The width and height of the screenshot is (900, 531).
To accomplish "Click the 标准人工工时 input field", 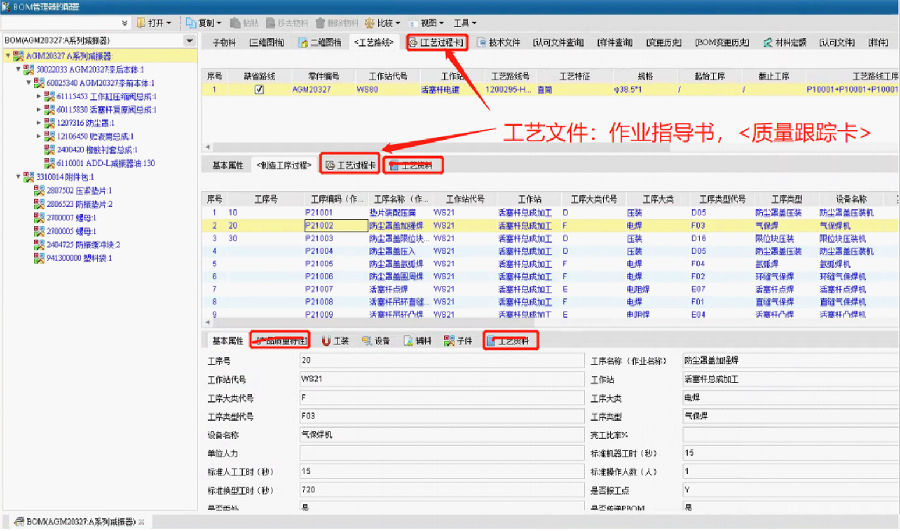I will pyautogui.click(x=440, y=471).
